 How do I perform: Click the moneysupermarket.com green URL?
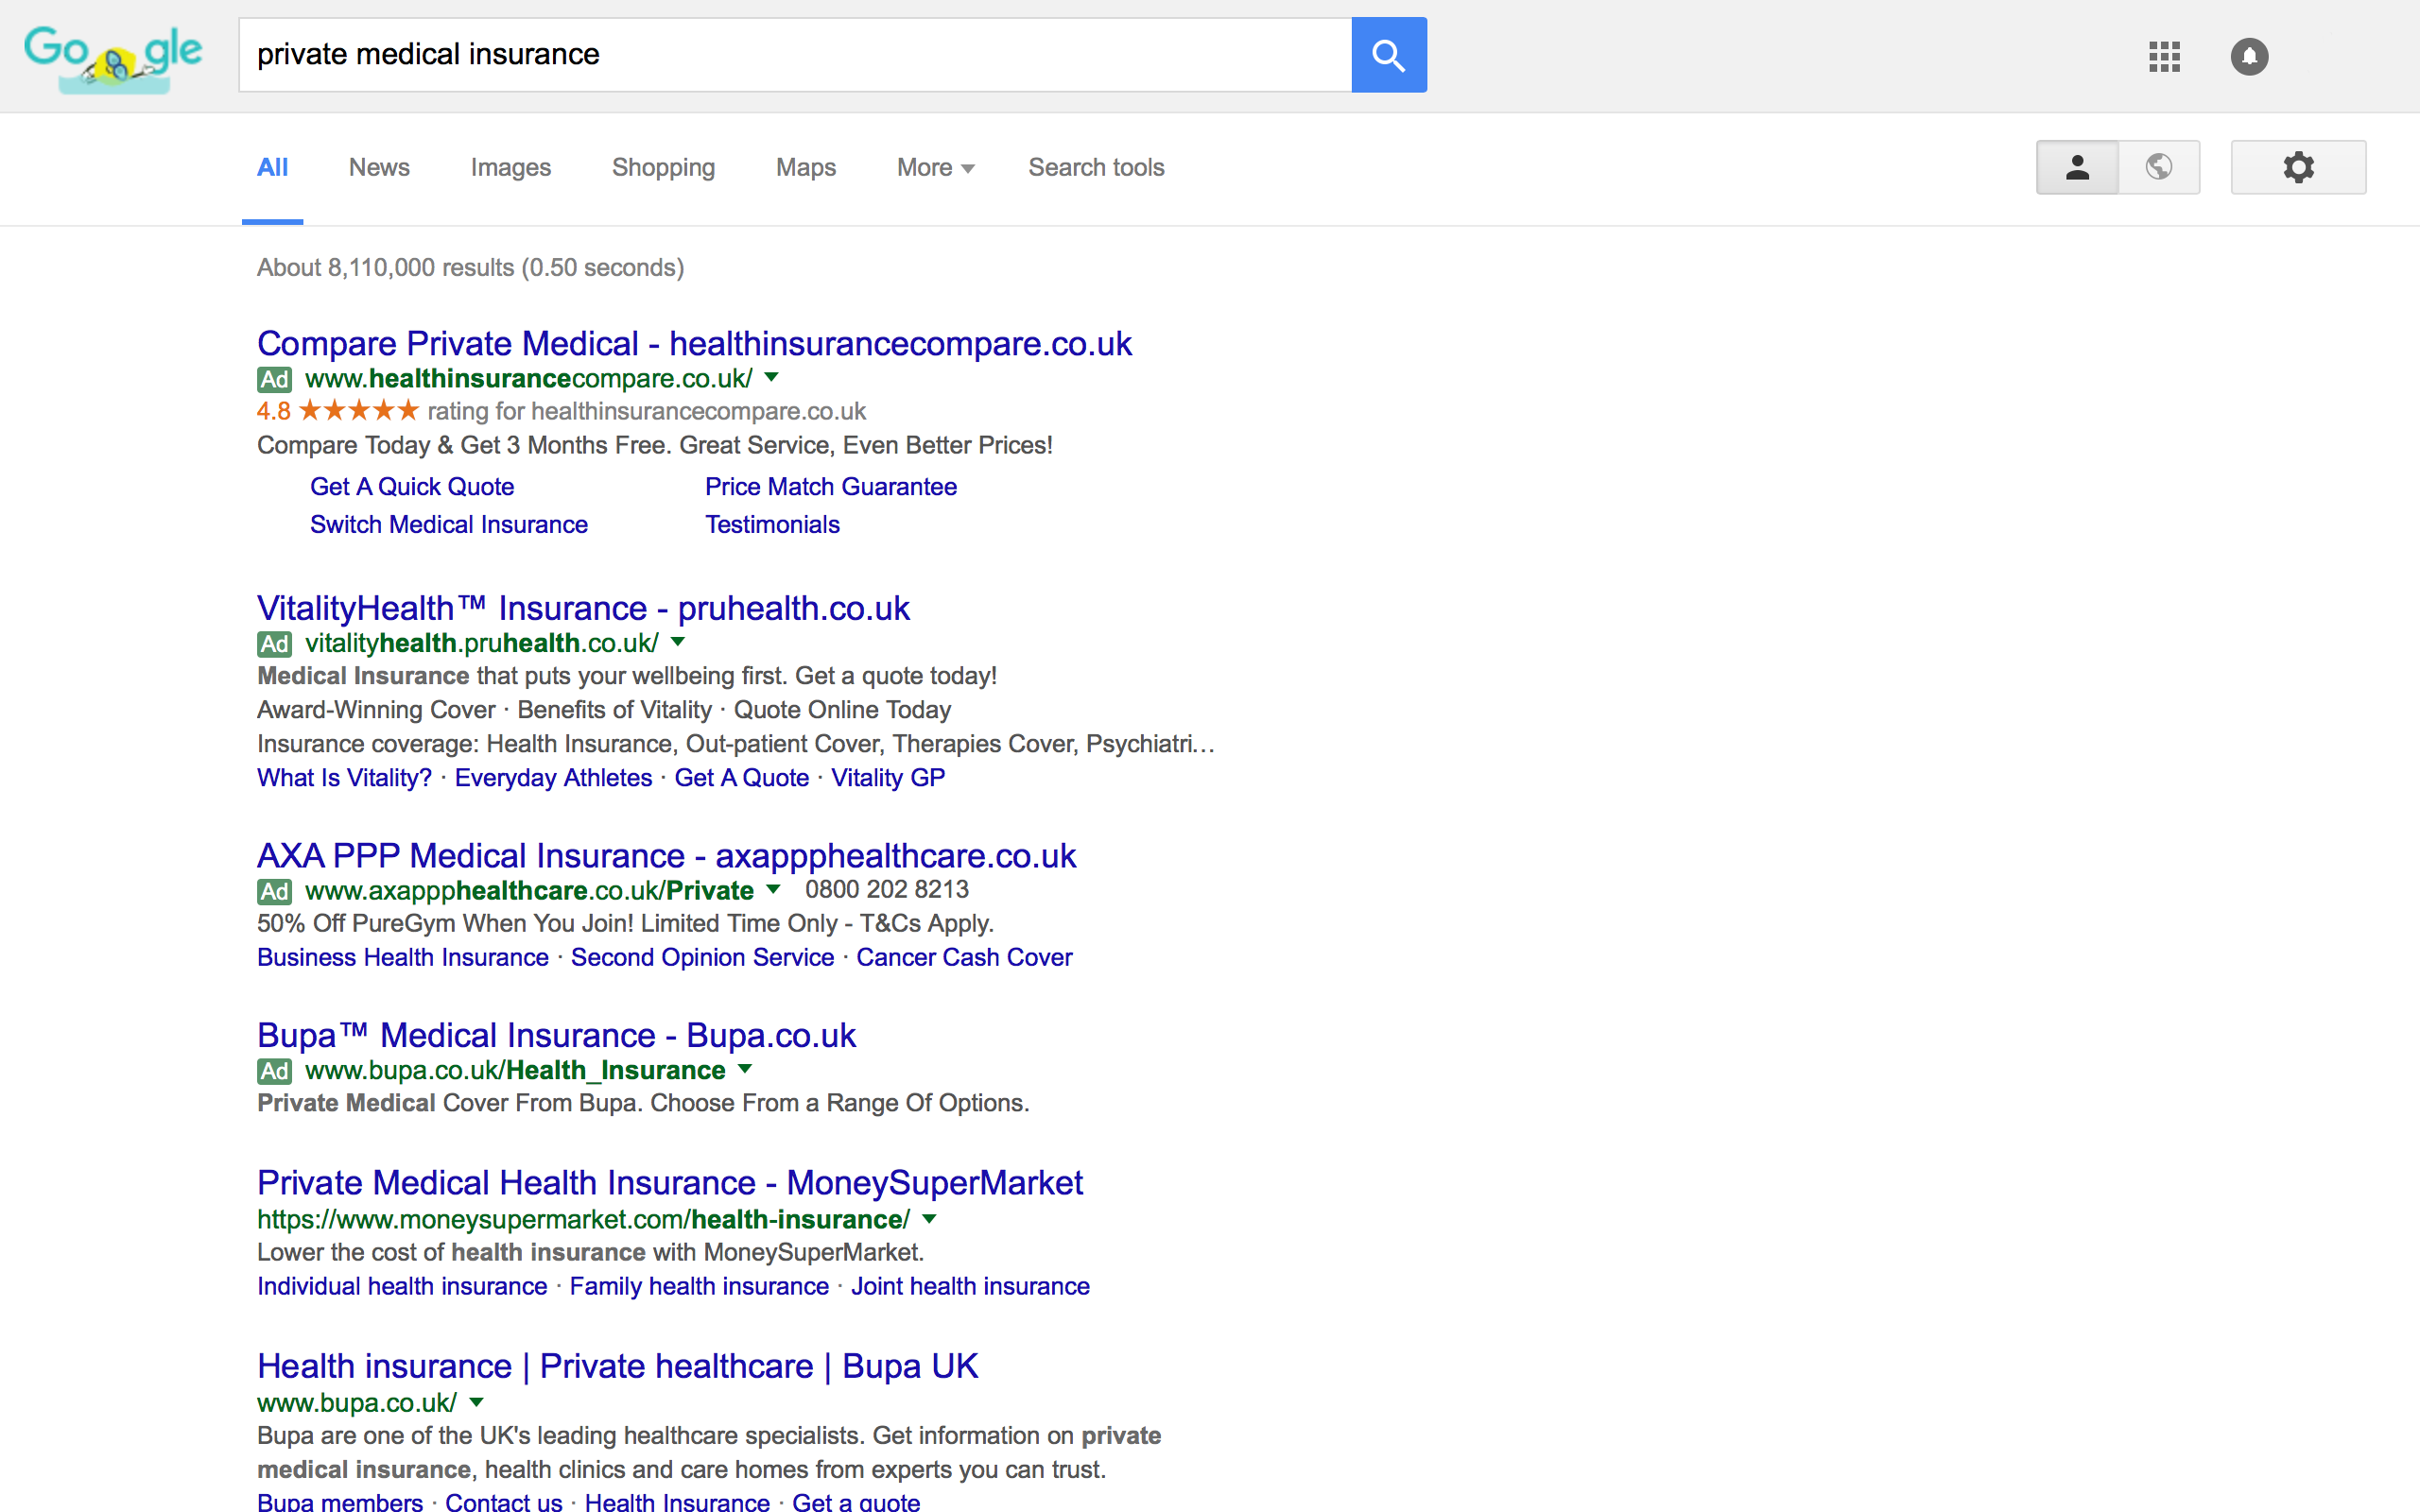coord(583,1220)
